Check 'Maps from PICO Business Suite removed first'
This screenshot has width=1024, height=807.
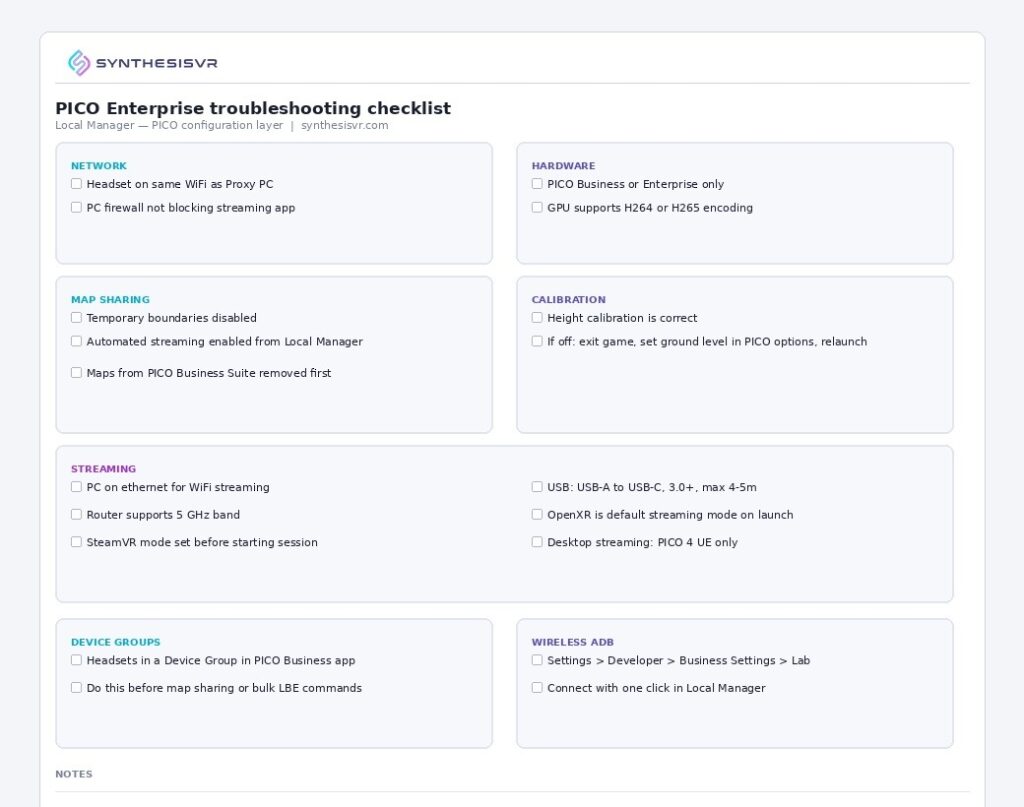pyautogui.click(x=76, y=373)
